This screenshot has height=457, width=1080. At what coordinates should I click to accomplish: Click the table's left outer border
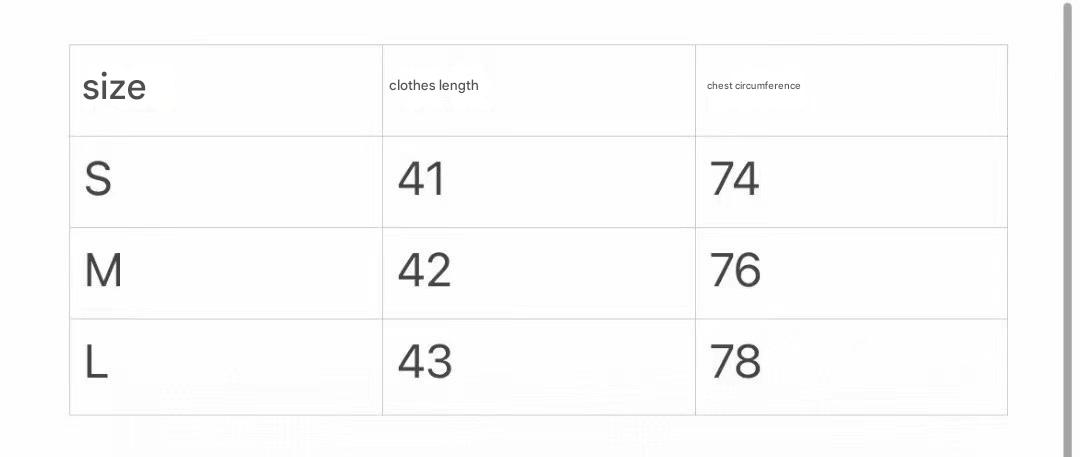coord(69,228)
